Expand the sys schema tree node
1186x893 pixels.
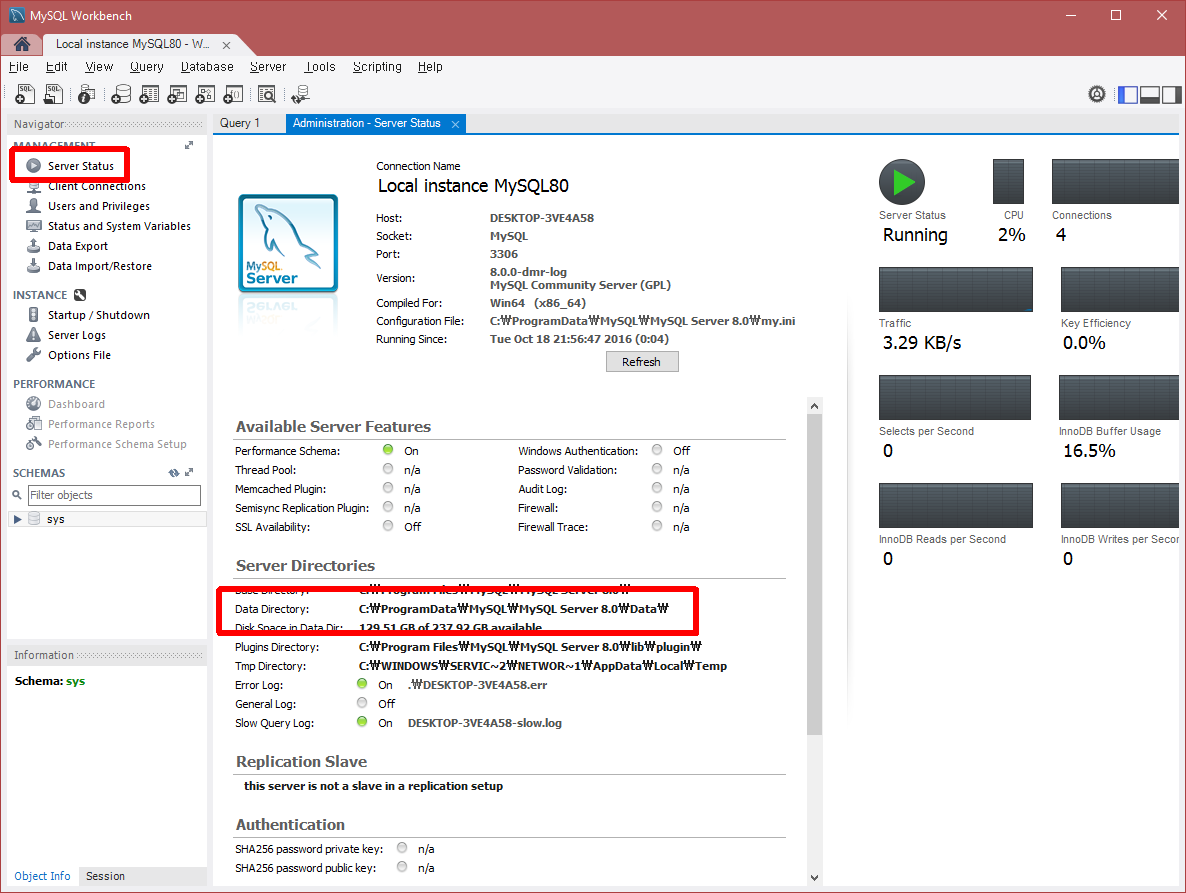pos(17,519)
